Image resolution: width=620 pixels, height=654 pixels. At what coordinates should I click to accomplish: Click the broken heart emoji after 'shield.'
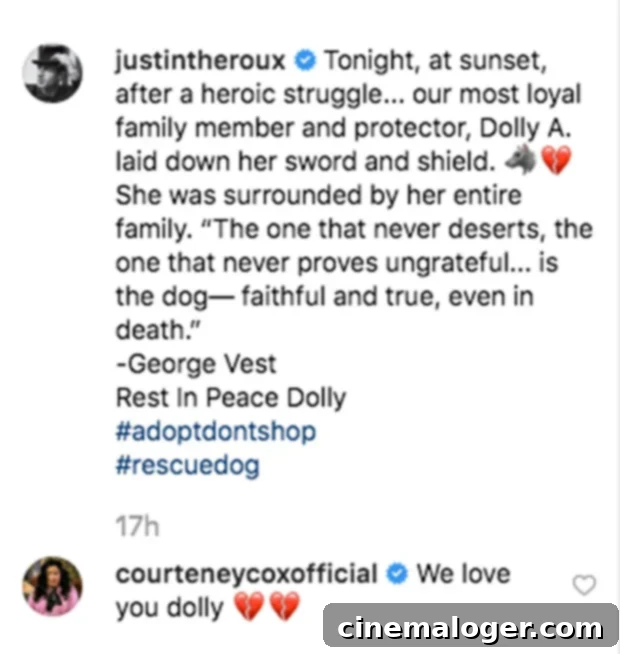point(555,160)
